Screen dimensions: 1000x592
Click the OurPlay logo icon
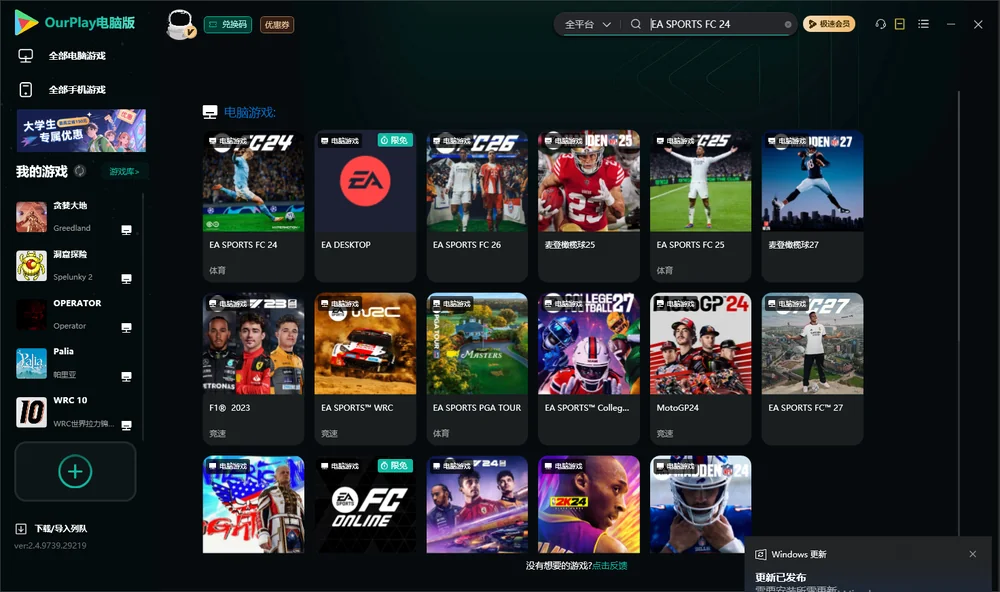coord(26,22)
